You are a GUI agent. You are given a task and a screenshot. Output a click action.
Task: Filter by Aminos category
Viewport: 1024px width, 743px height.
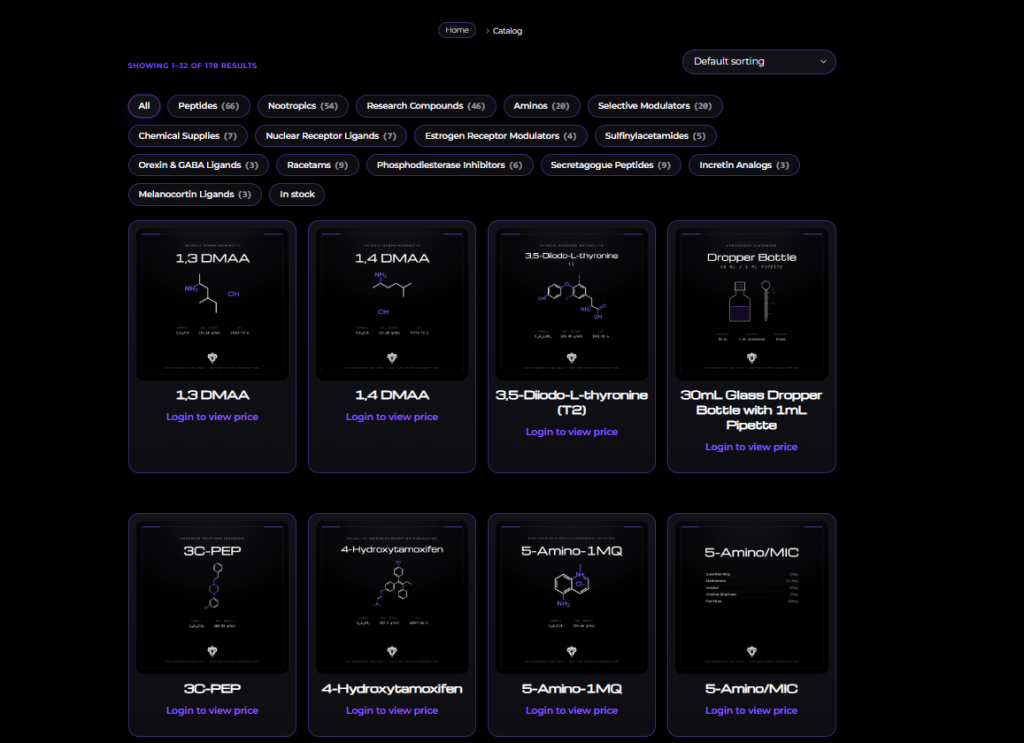pos(541,106)
